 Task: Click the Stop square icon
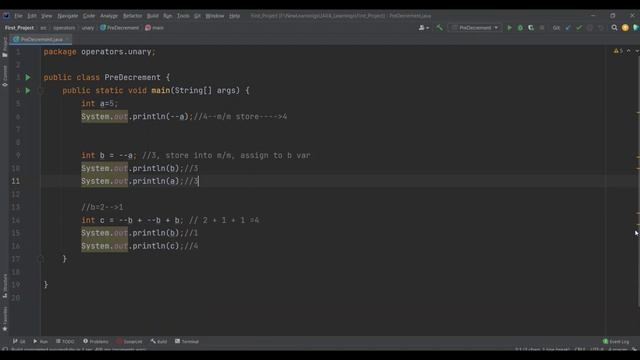click(542, 28)
